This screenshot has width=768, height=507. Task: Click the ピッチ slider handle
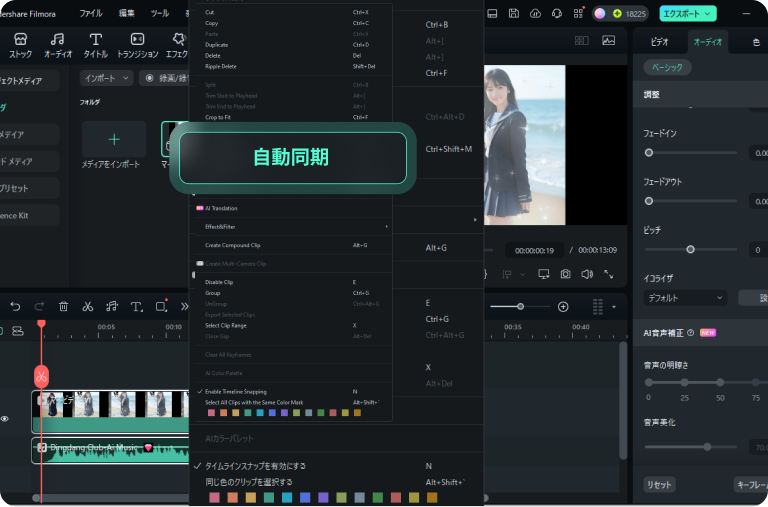690,249
